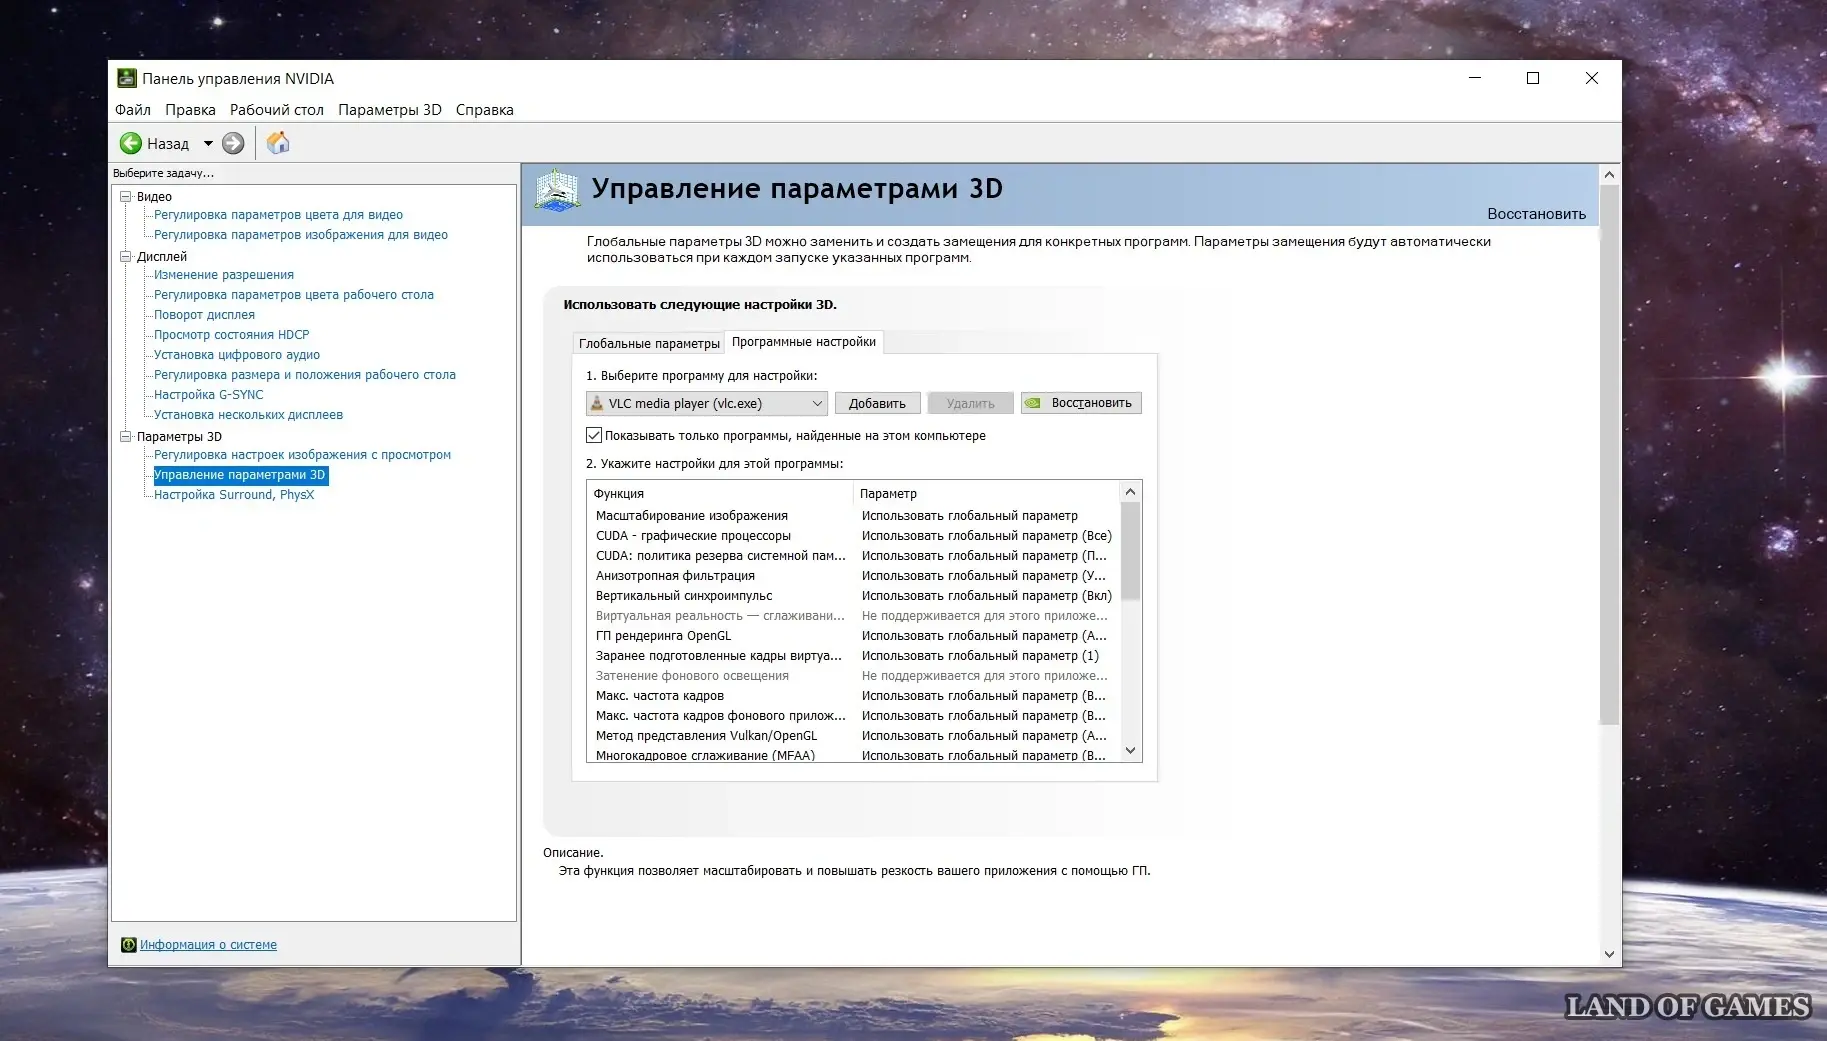Open the Рабочий стол menu
Screen dimensions: 1827x1041
(276, 110)
